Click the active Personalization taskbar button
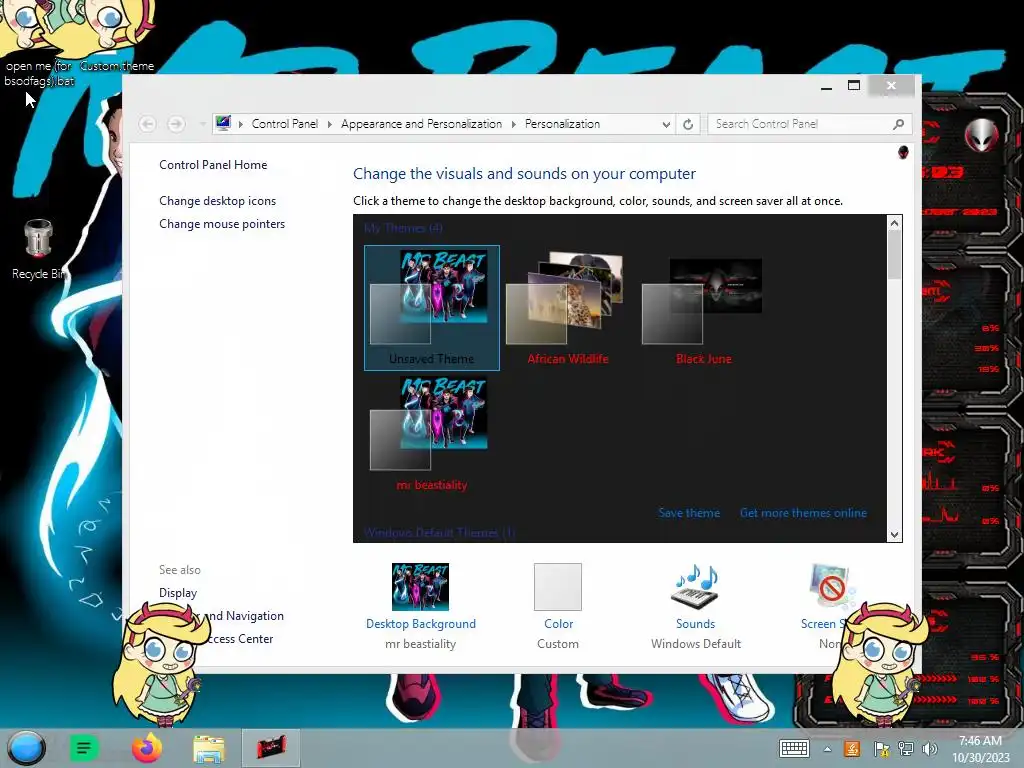 pos(271,748)
